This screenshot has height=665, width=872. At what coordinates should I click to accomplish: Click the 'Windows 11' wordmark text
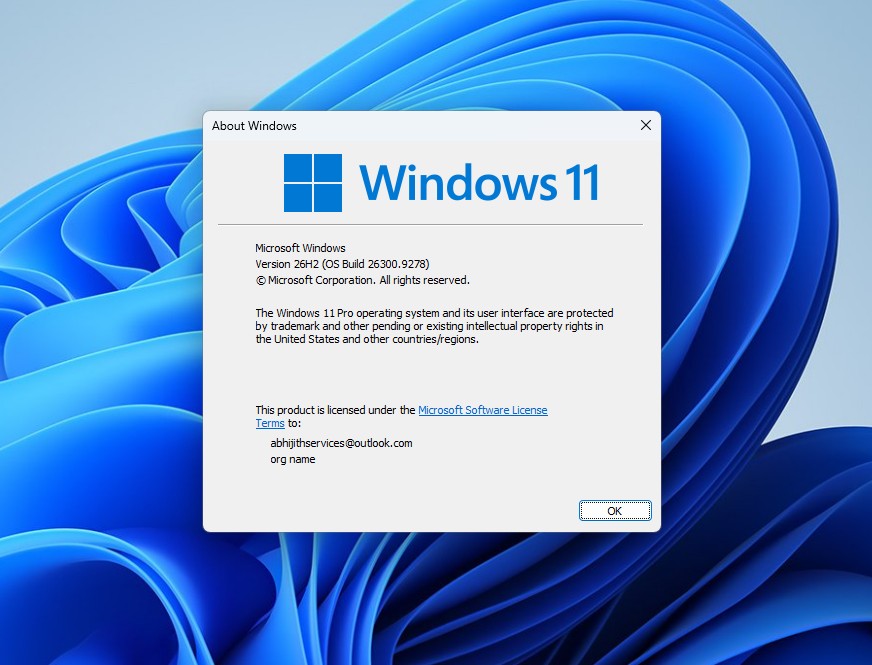point(480,182)
